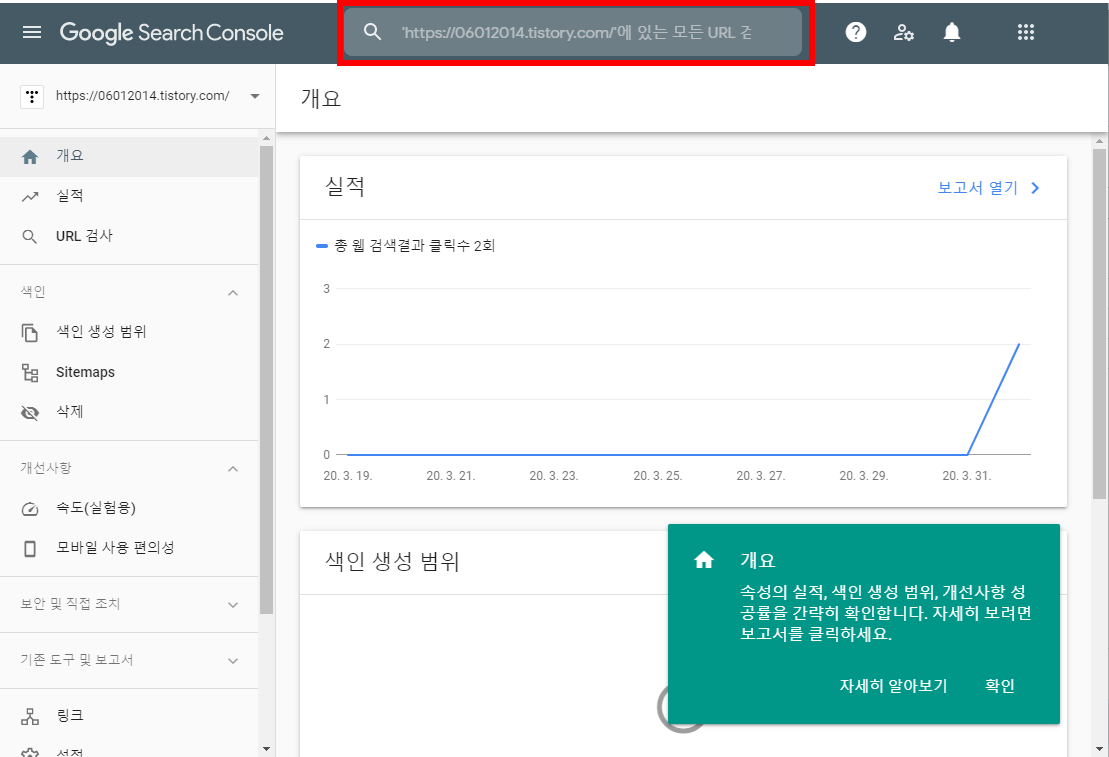
Task: Click the crossed-eye icon beside 삭제
Action: pyautogui.click(x=30, y=412)
